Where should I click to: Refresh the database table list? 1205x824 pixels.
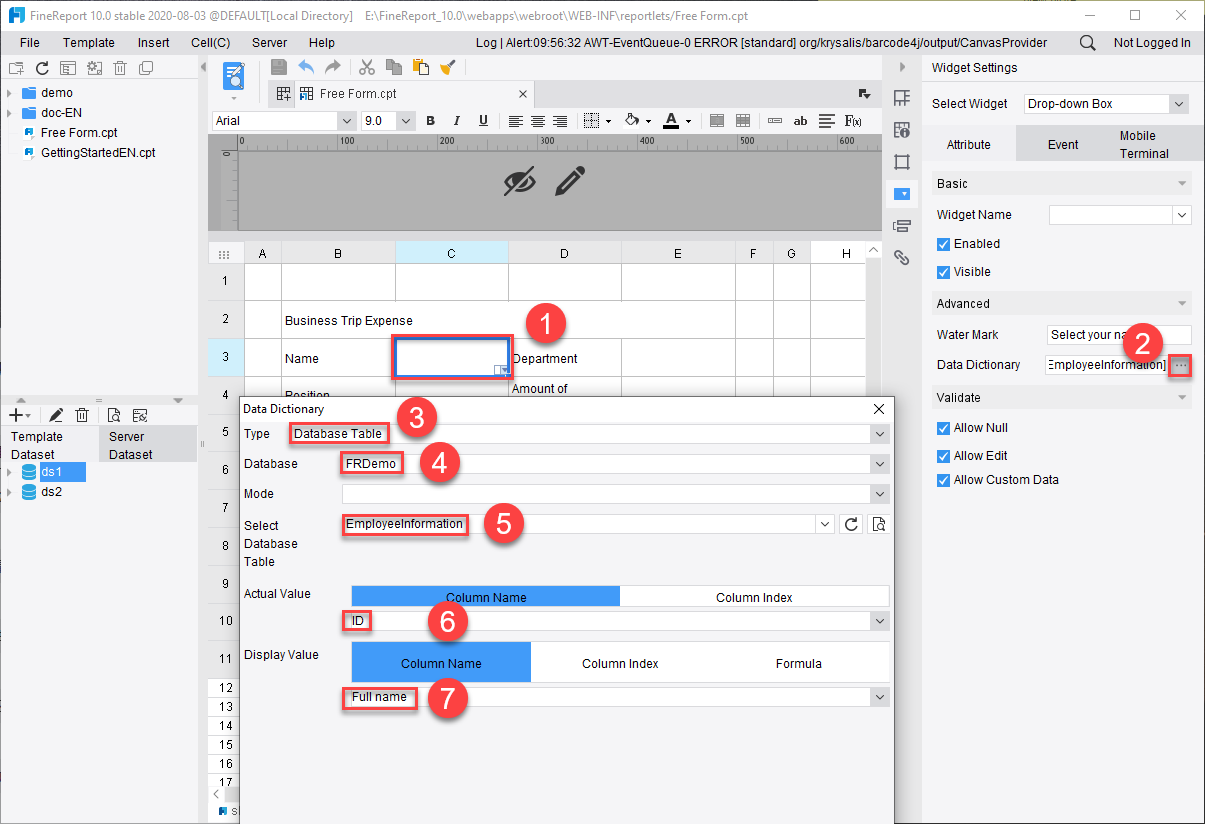pyautogui.click(x=851, y=524)
